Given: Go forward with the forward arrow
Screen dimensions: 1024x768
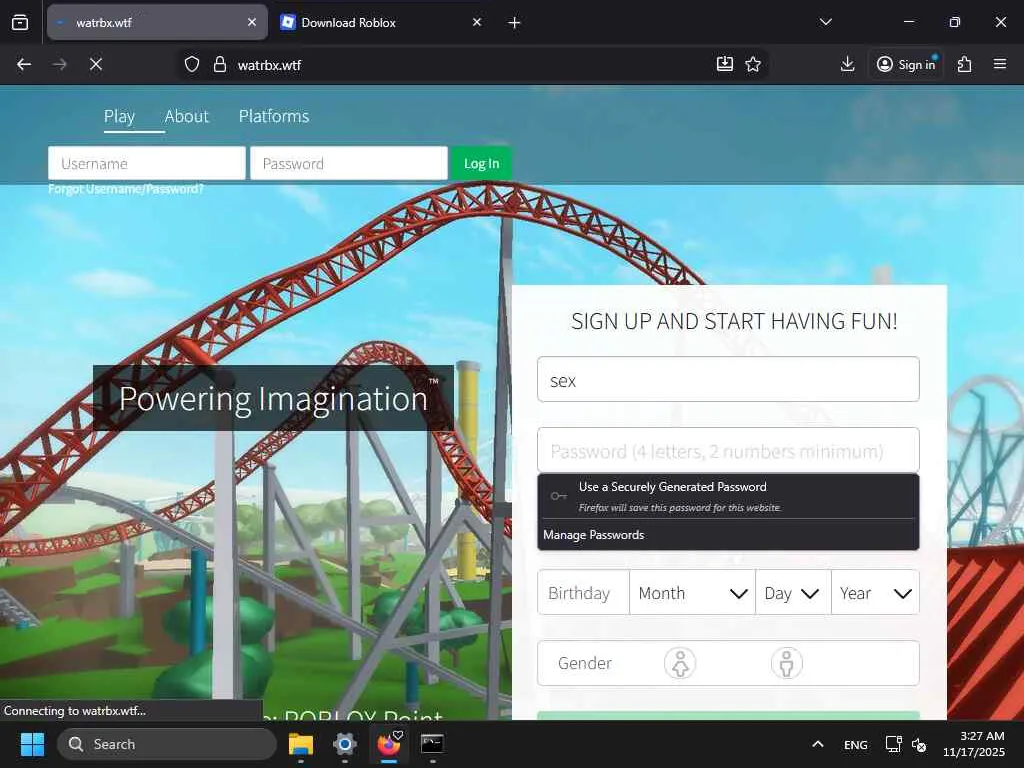Looking at the screenshot, I should click(x=59, y=64).
